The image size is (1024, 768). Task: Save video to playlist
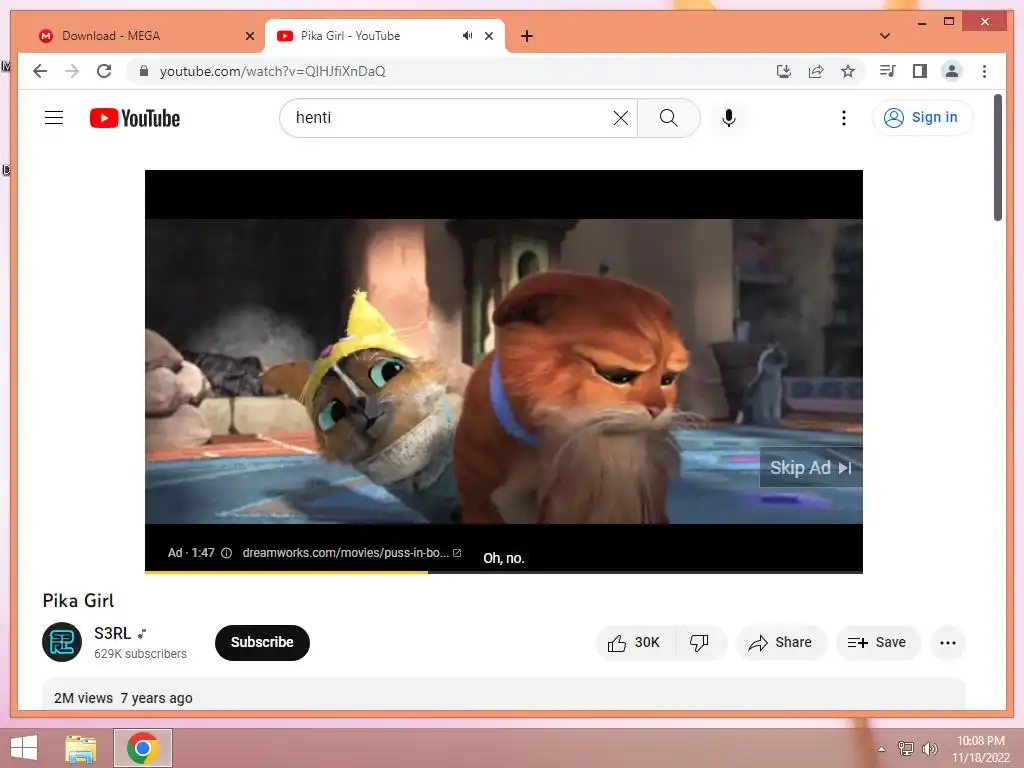pos(878,643)
